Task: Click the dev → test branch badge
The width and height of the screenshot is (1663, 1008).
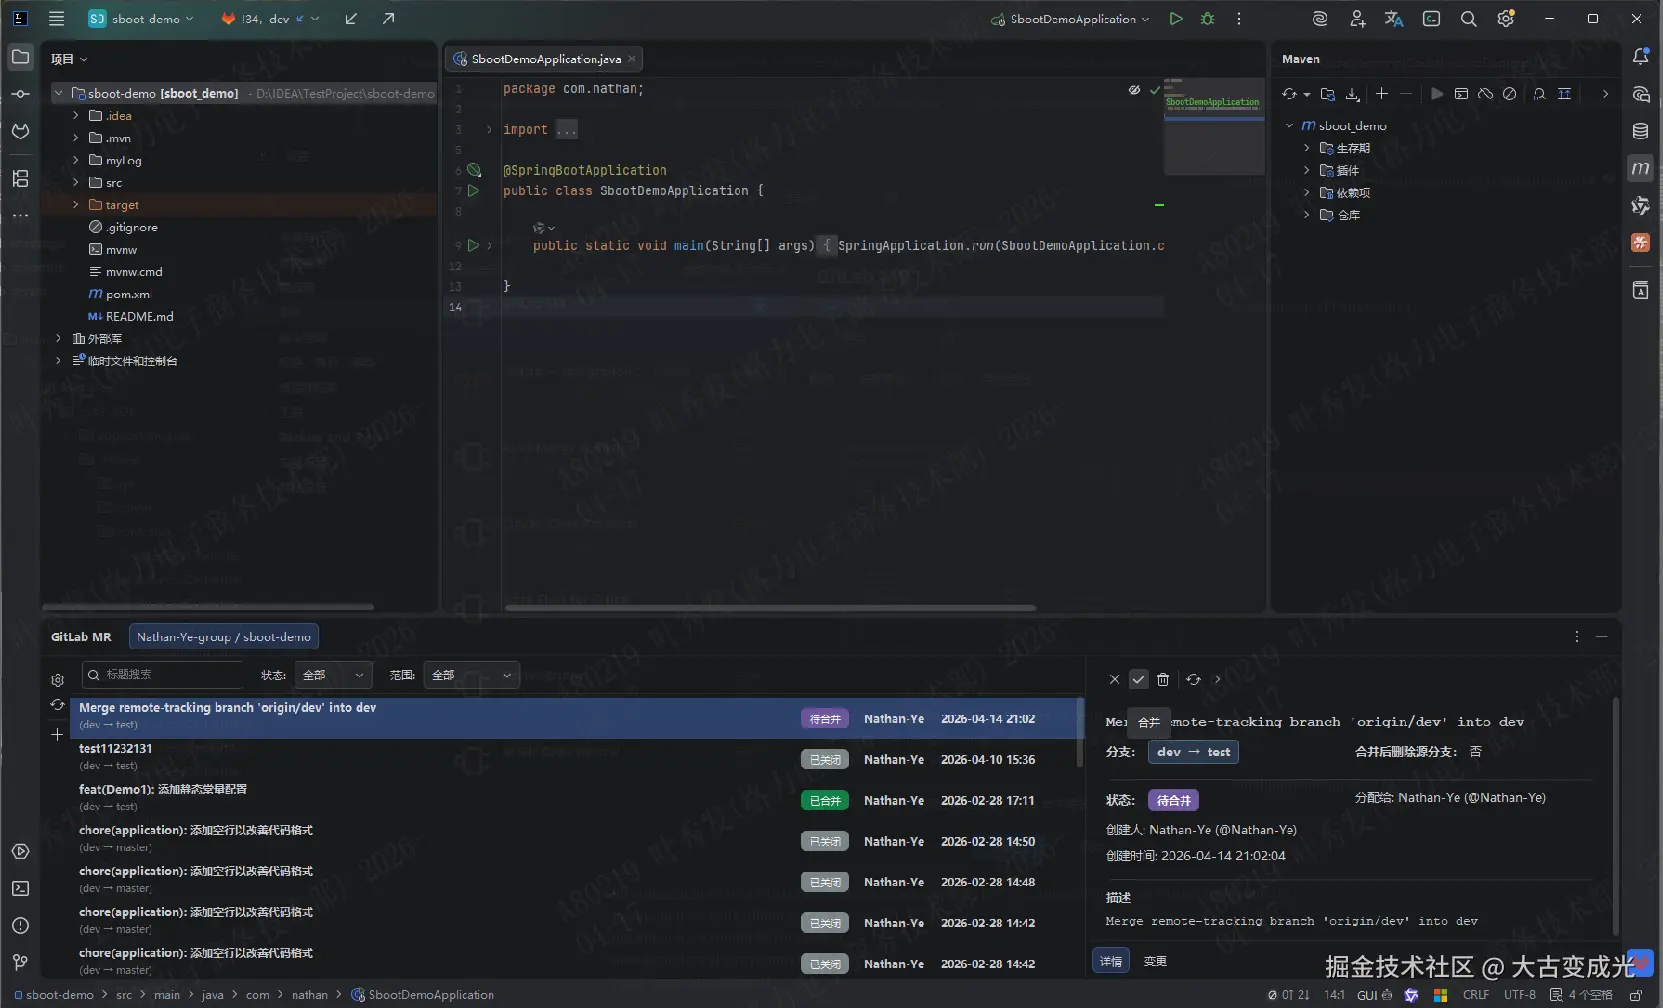Action: click(x=1193, y=752)
